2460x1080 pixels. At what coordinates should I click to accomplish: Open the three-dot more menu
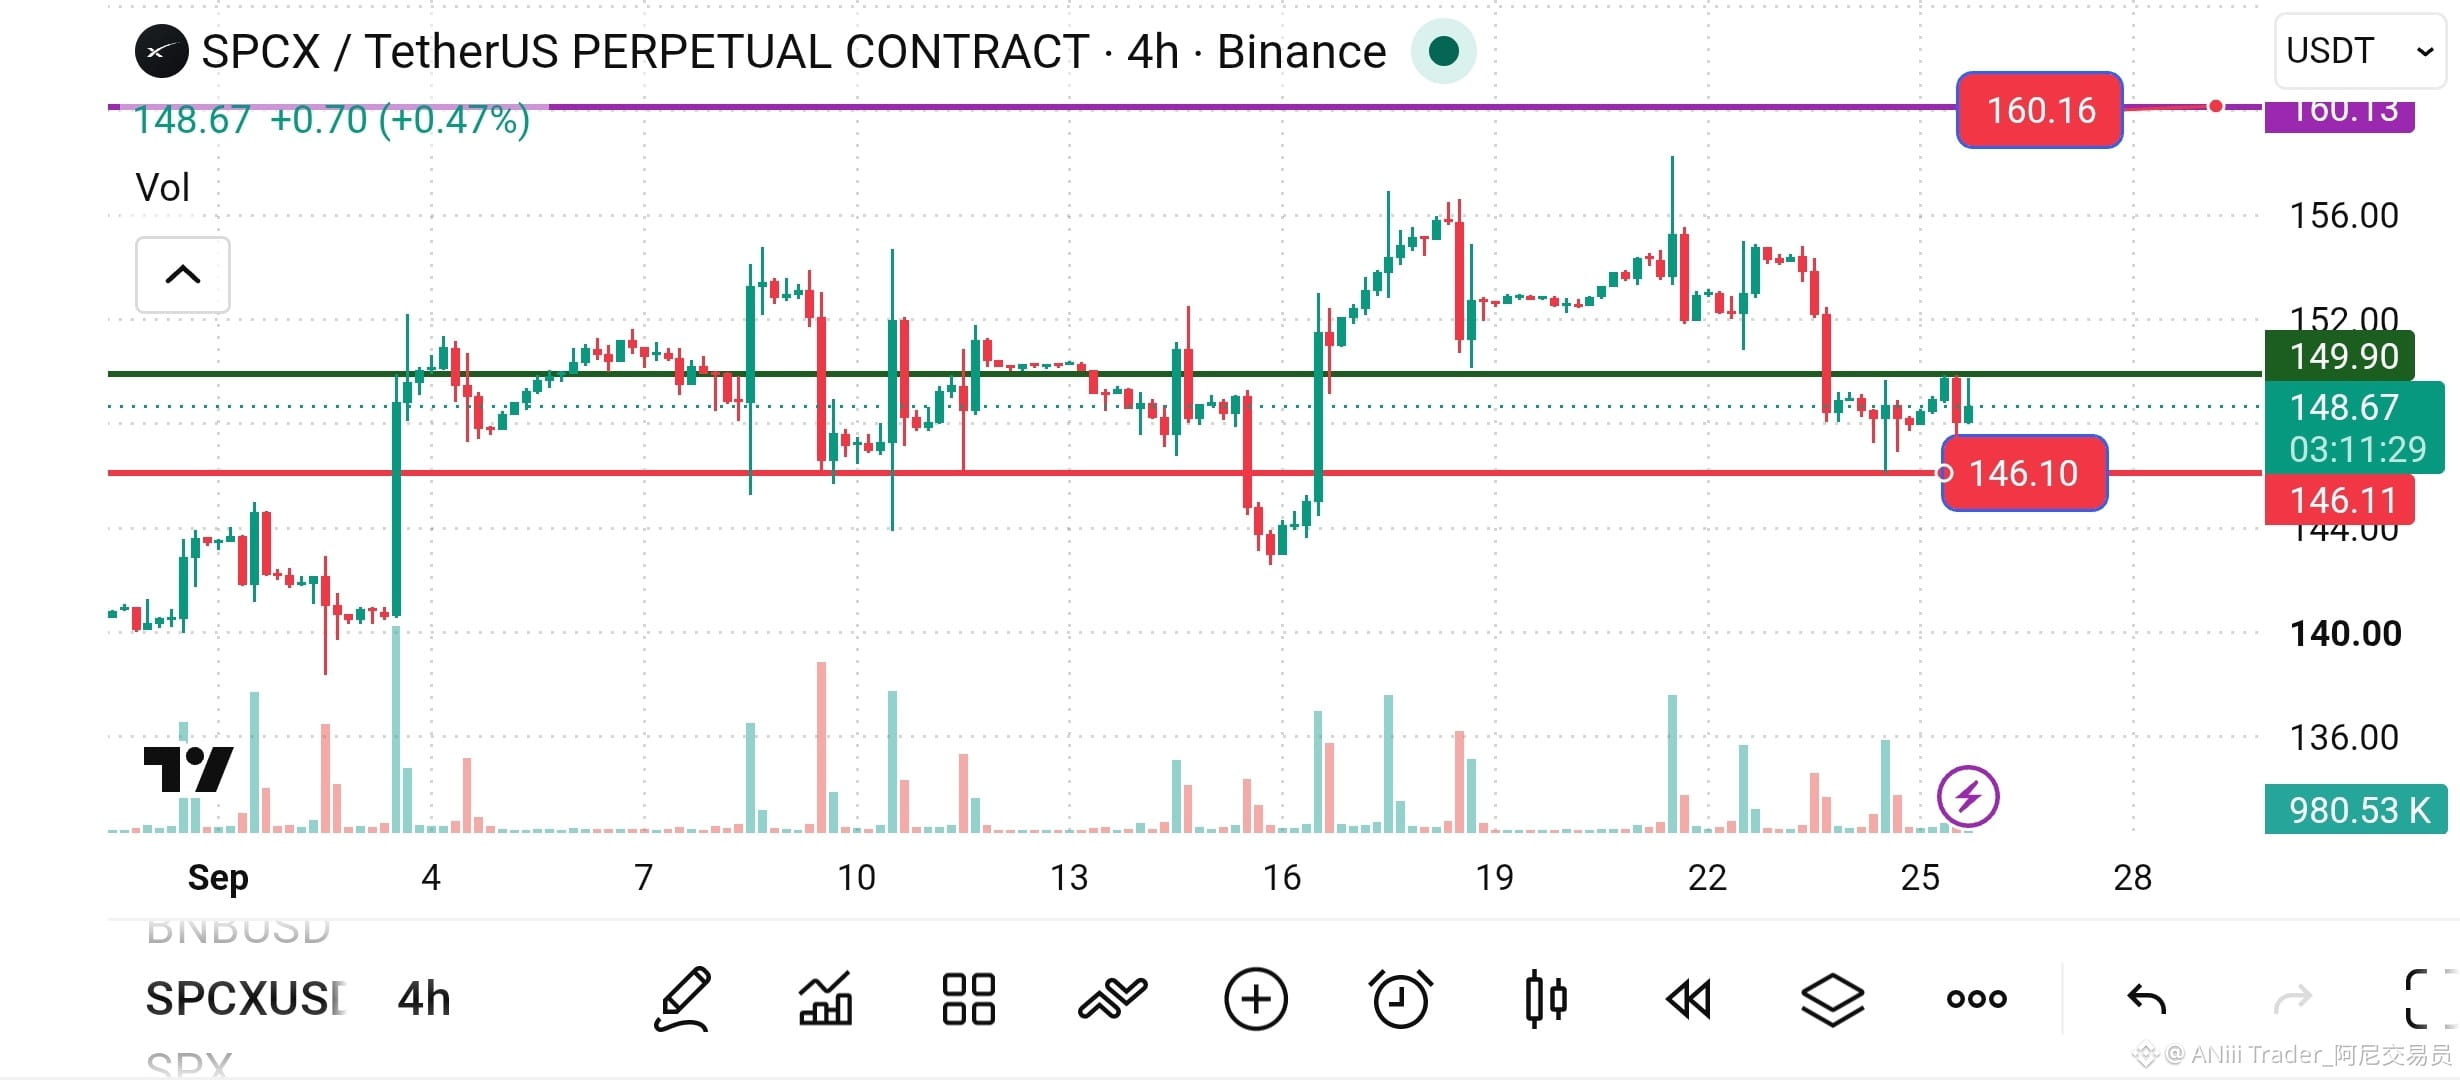click(x=1976, y=998)
